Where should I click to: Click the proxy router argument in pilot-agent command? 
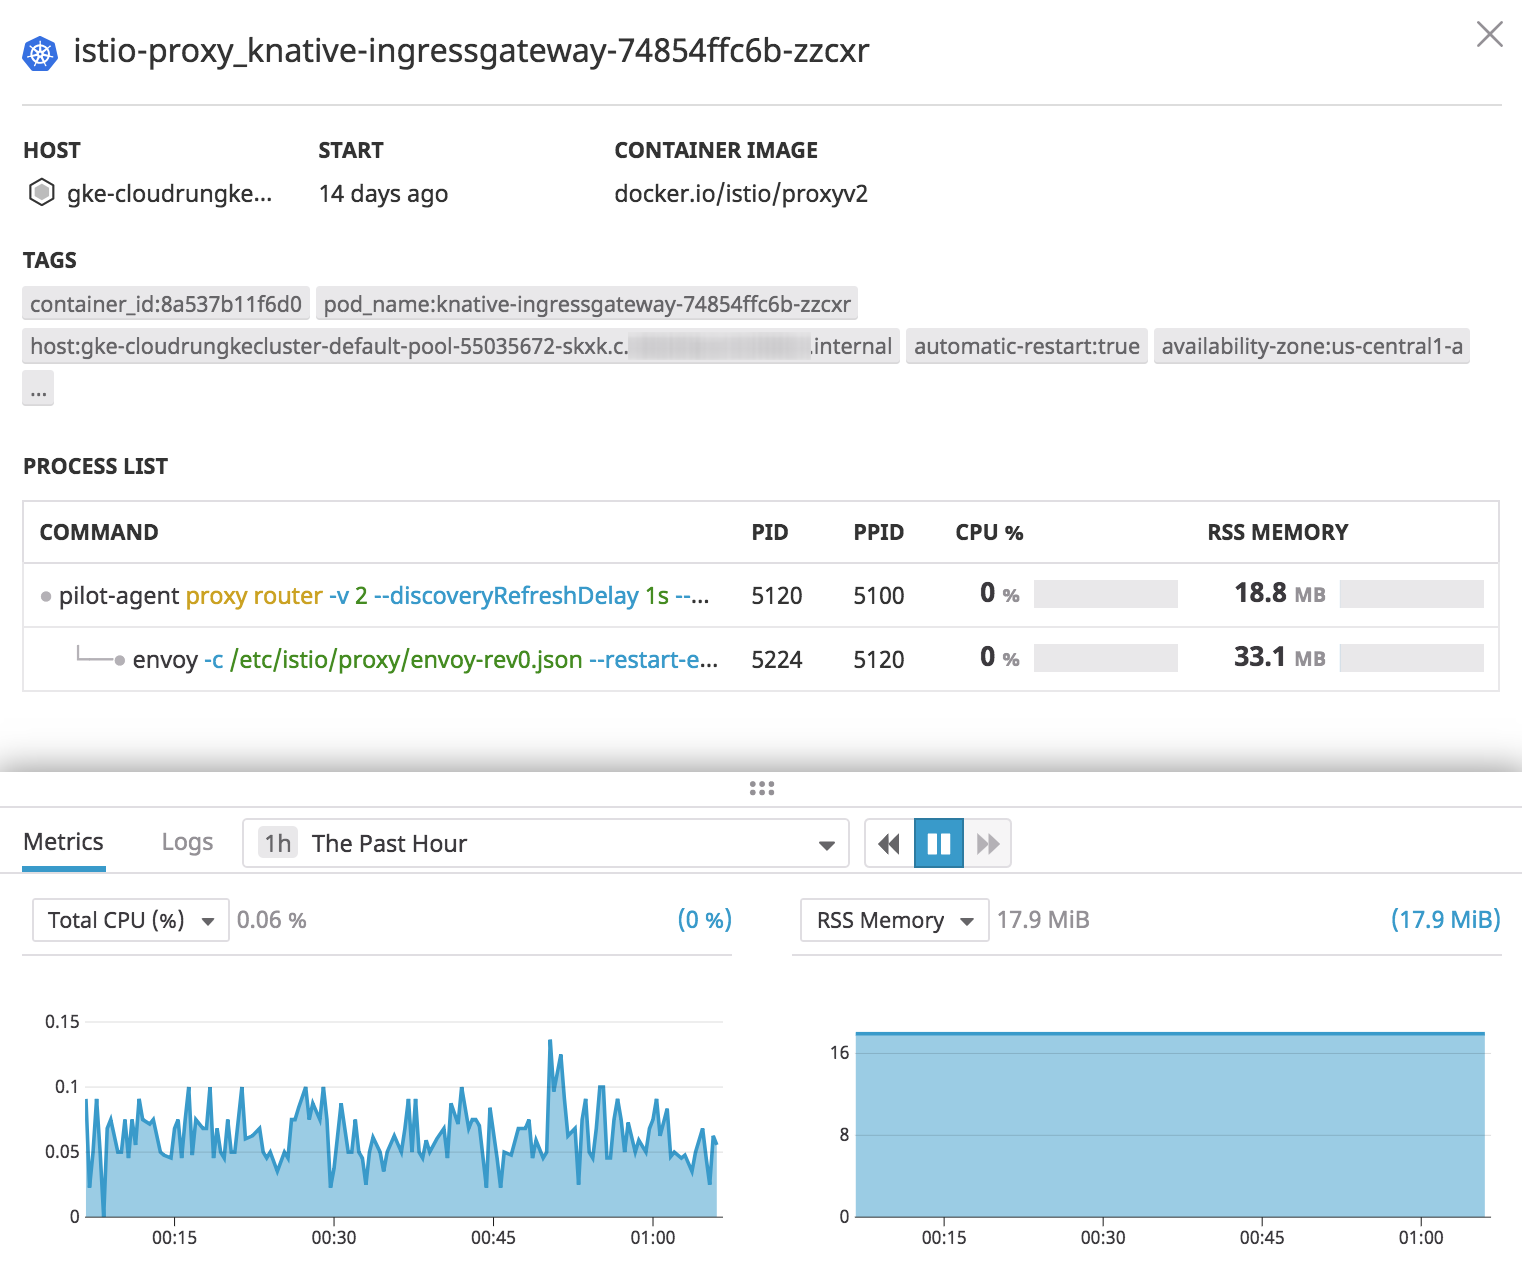[x=253, y=595]
